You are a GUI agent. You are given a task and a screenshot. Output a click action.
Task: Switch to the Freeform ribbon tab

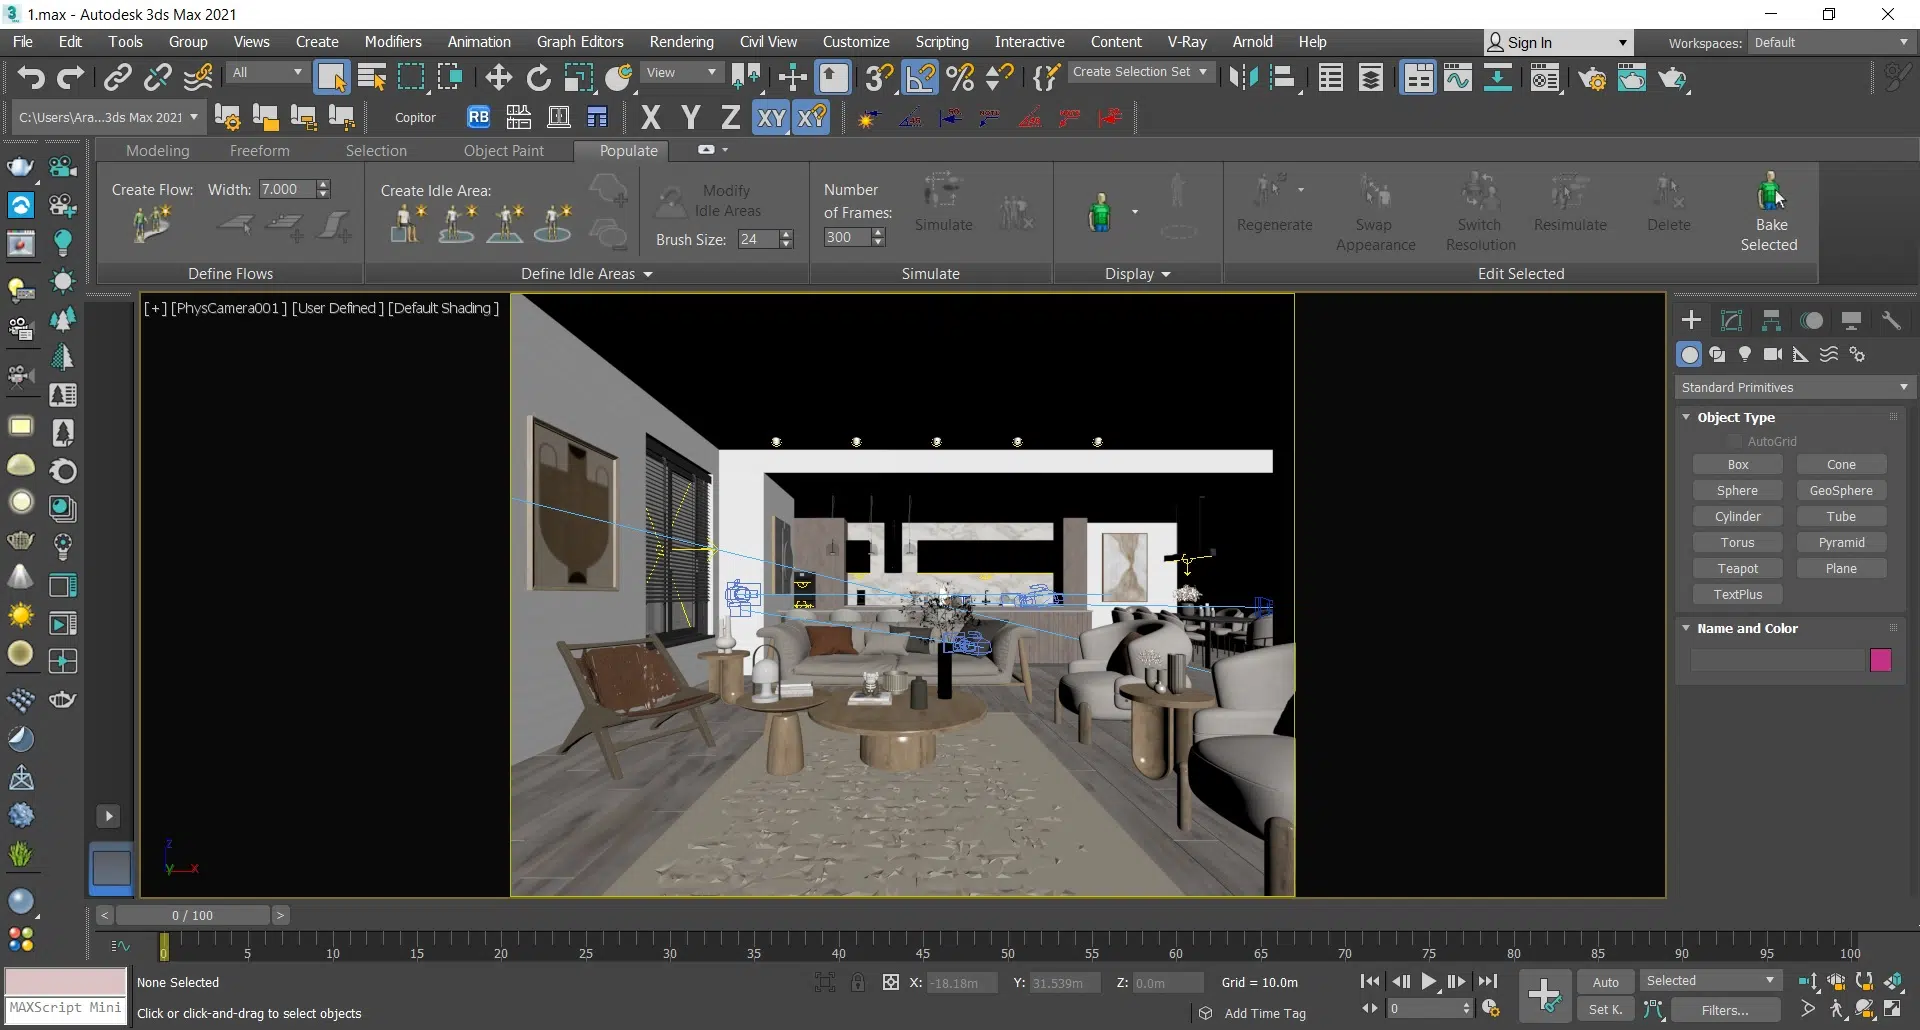(x=259, y=151)
